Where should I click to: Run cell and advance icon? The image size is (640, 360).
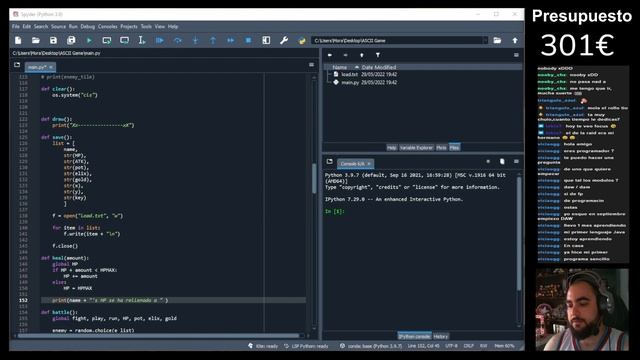124,40
